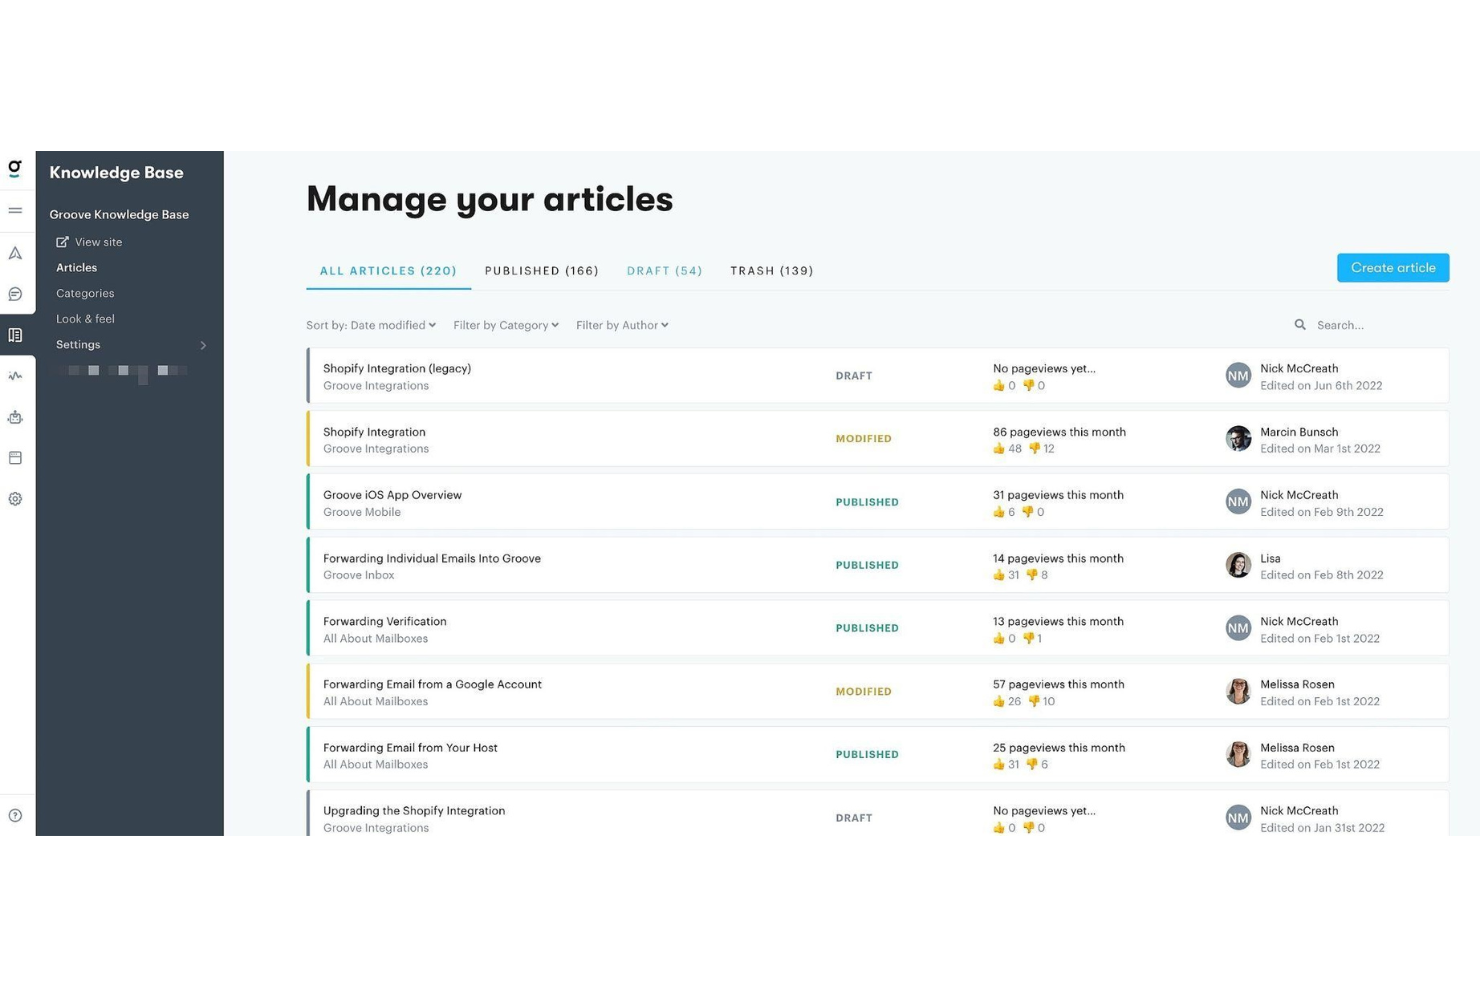
Task: Open the Live Chat speech bubble icon
Action: (15, 294)
